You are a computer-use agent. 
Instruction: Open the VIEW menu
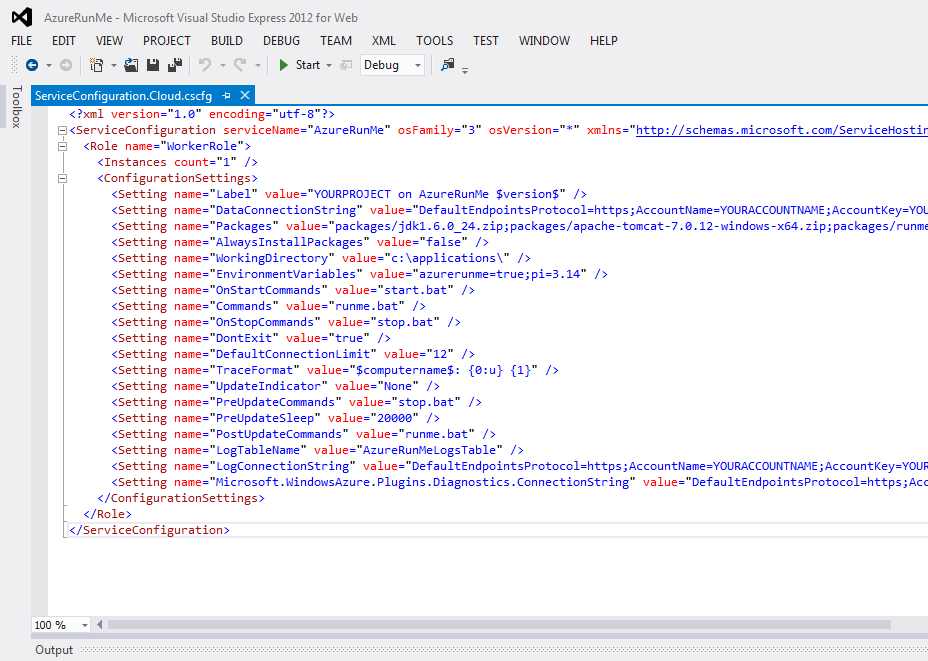point(109,41)
